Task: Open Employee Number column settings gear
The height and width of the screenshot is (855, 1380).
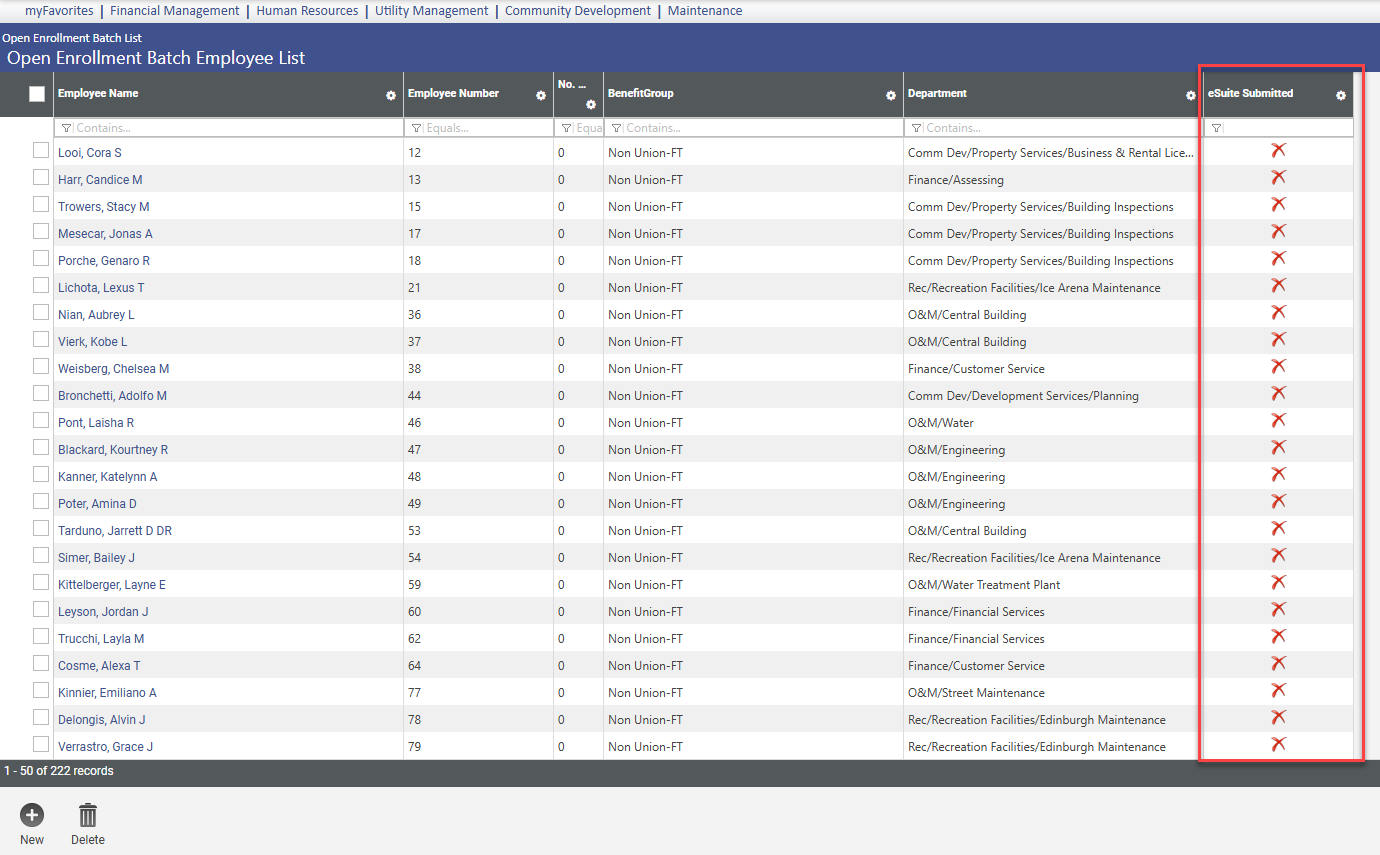Action: [x=541, y=96]
